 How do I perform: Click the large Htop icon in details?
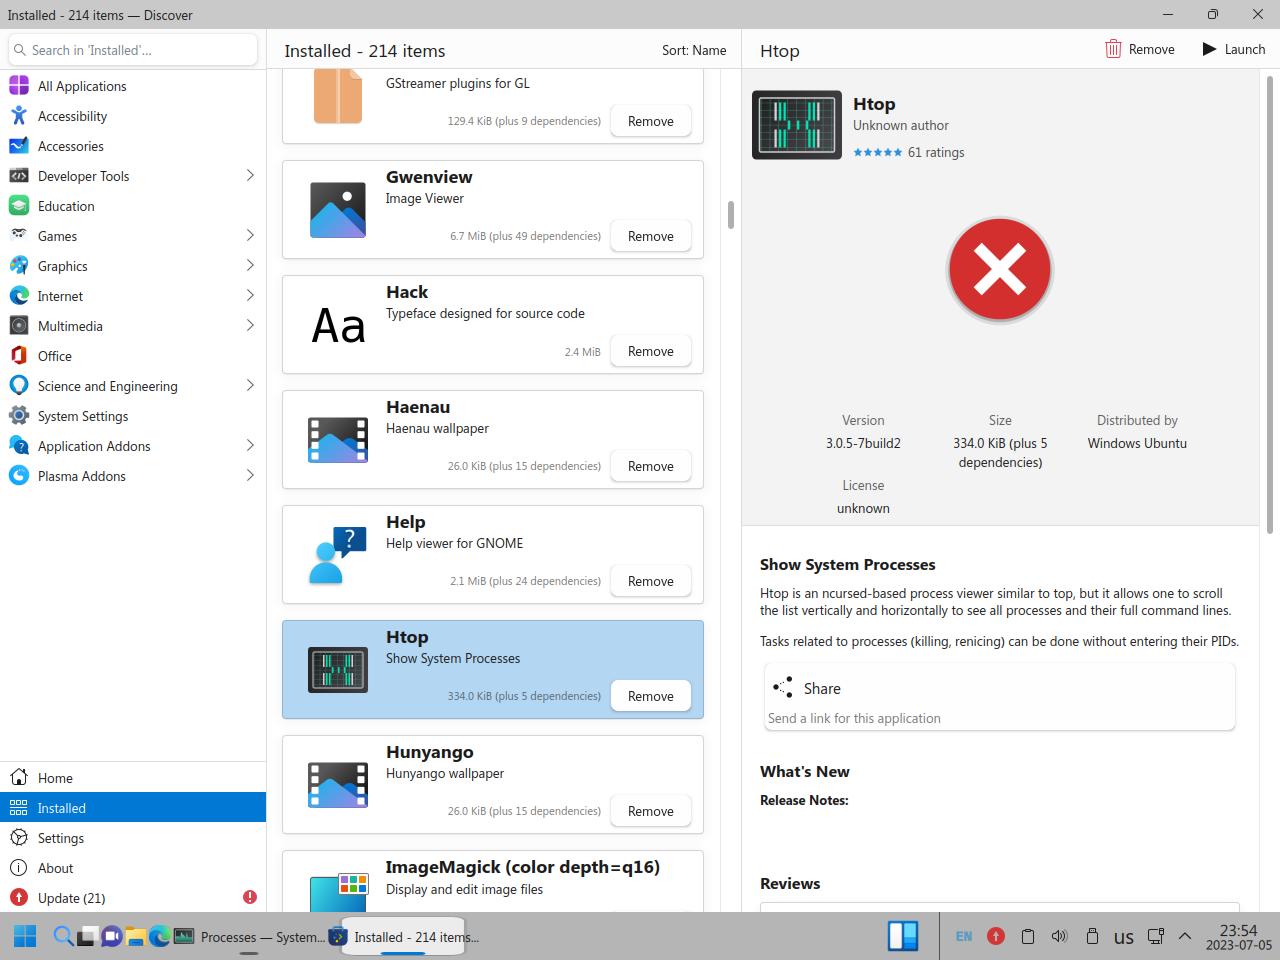(797, 125)
